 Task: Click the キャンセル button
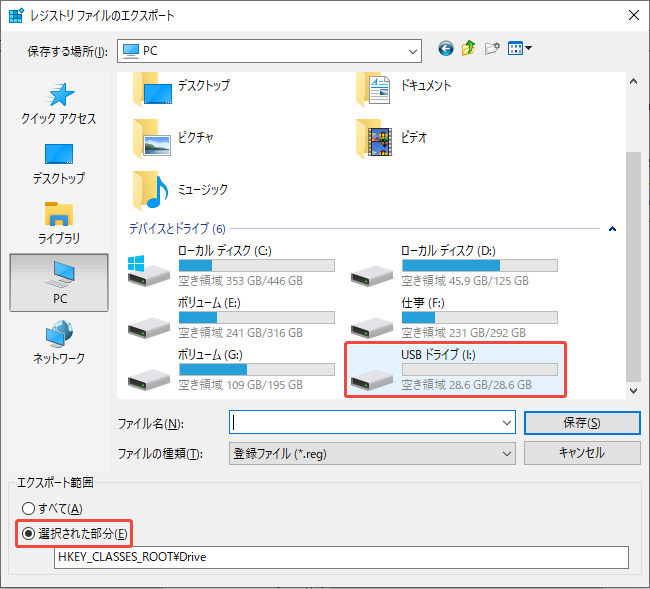582,453
